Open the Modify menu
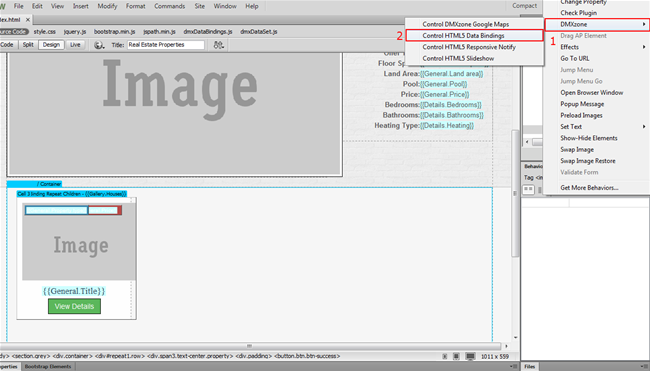 tap(107, 6)
